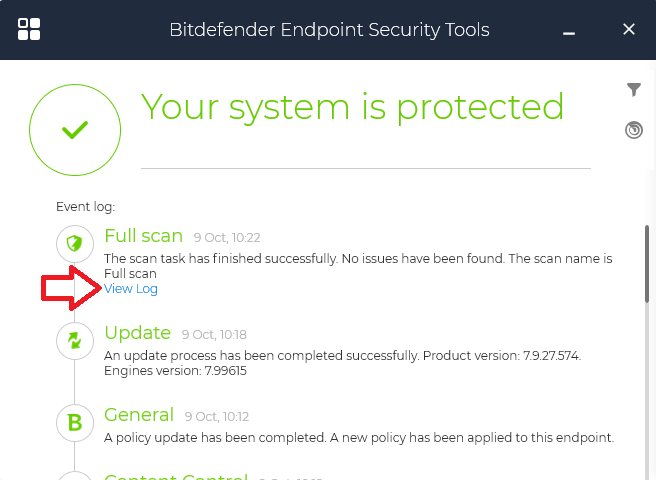Click the Full scan timestamp 9 Oct, 10:22

click(227, 238)
